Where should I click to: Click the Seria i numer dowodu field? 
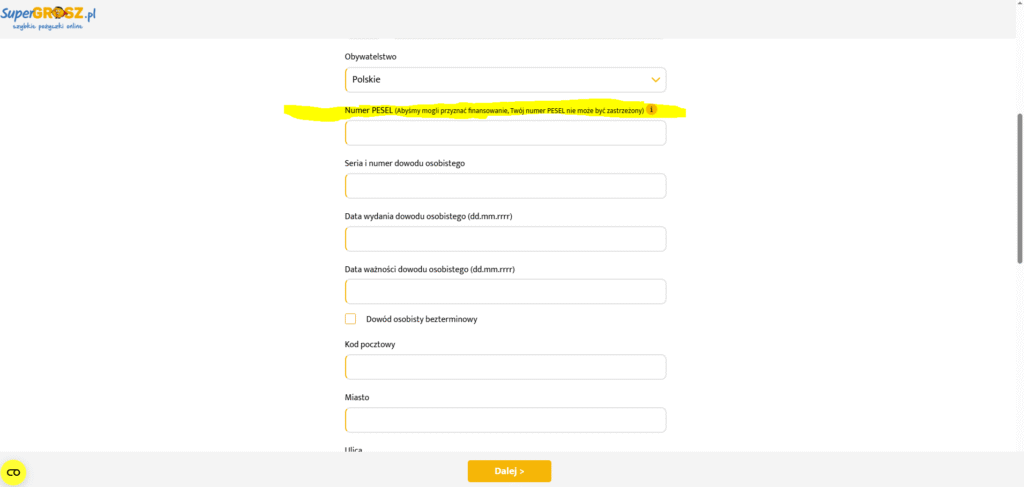(x=505, y=186)
